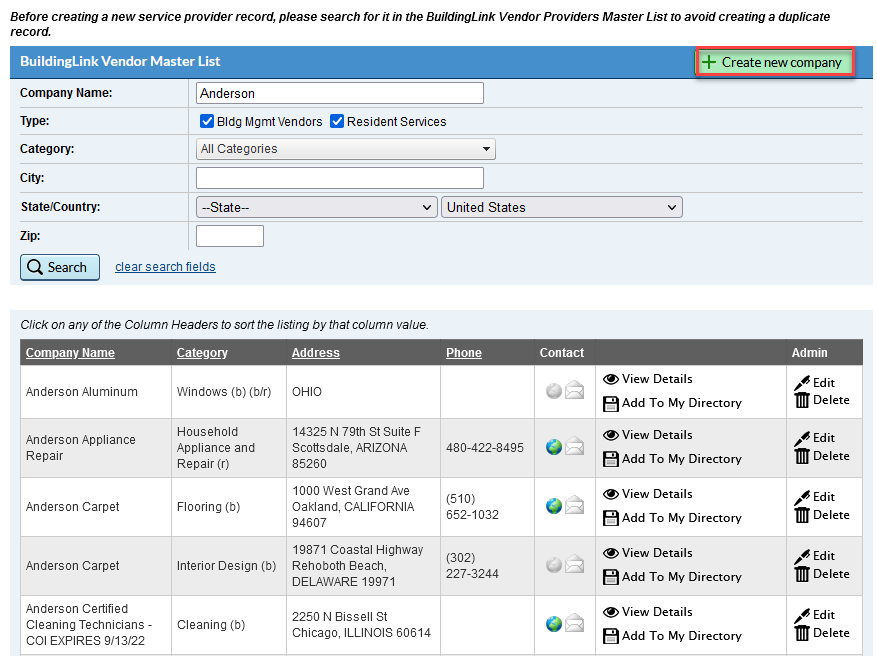This screenshot has width=877, height=656.
Task: Edit the Flooring Anderson Carpet record
Action: [814, 497]
